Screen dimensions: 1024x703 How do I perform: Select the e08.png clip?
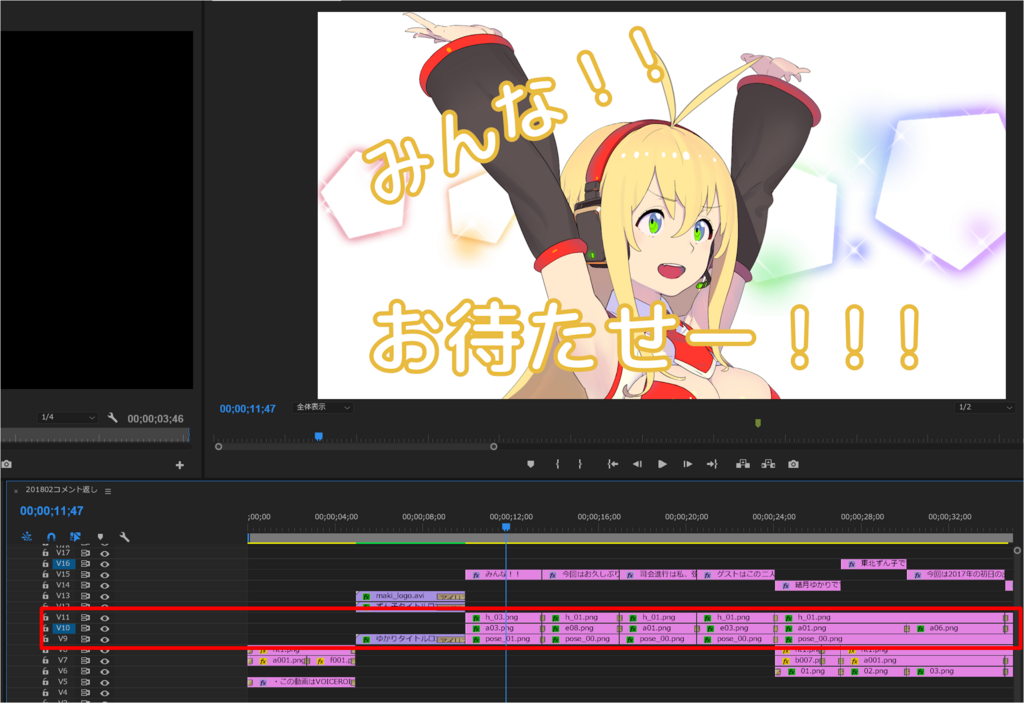pos(581,628)
